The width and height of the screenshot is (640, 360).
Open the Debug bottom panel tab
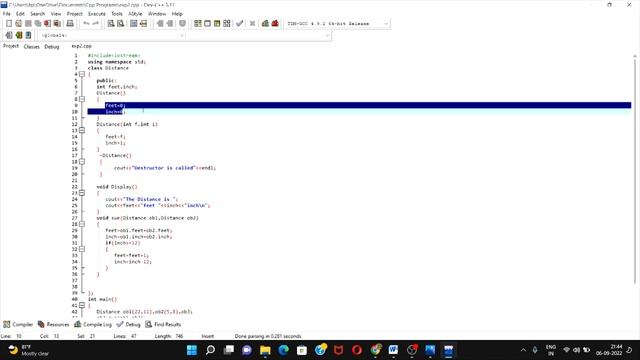[129, 324]
